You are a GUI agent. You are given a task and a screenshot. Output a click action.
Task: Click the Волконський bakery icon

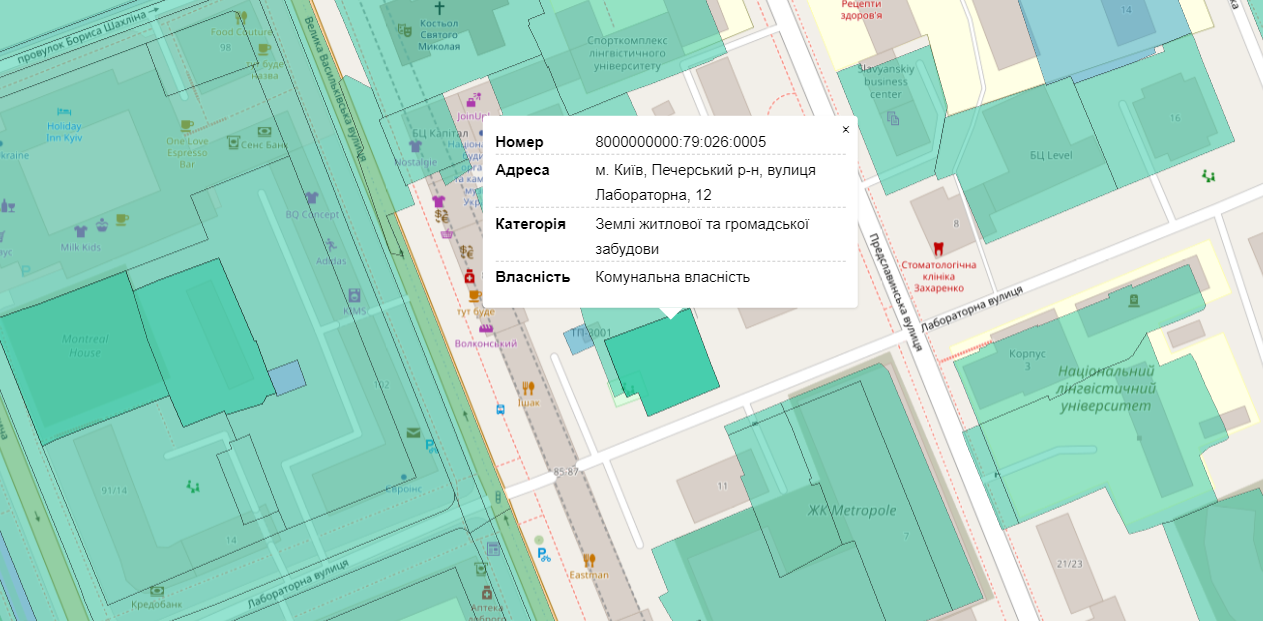(486, 328)
